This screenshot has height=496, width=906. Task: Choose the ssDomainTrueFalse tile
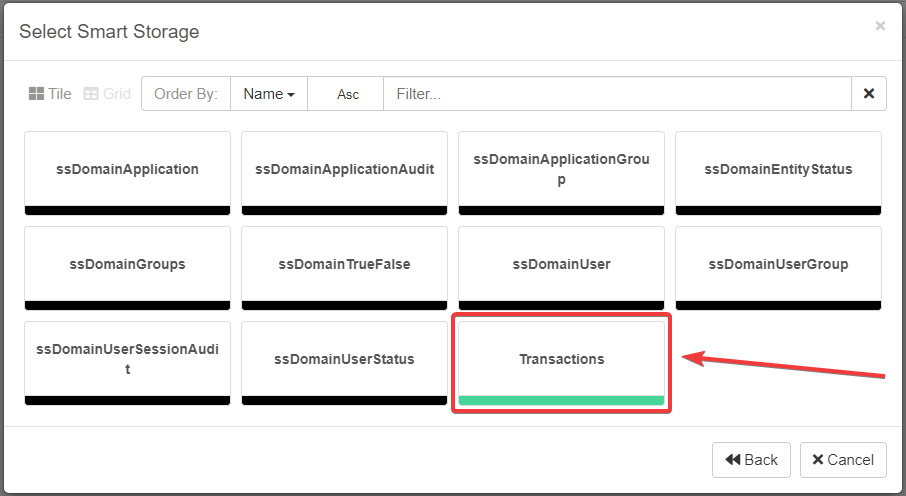pyautogui.click(x=345, y=265)
